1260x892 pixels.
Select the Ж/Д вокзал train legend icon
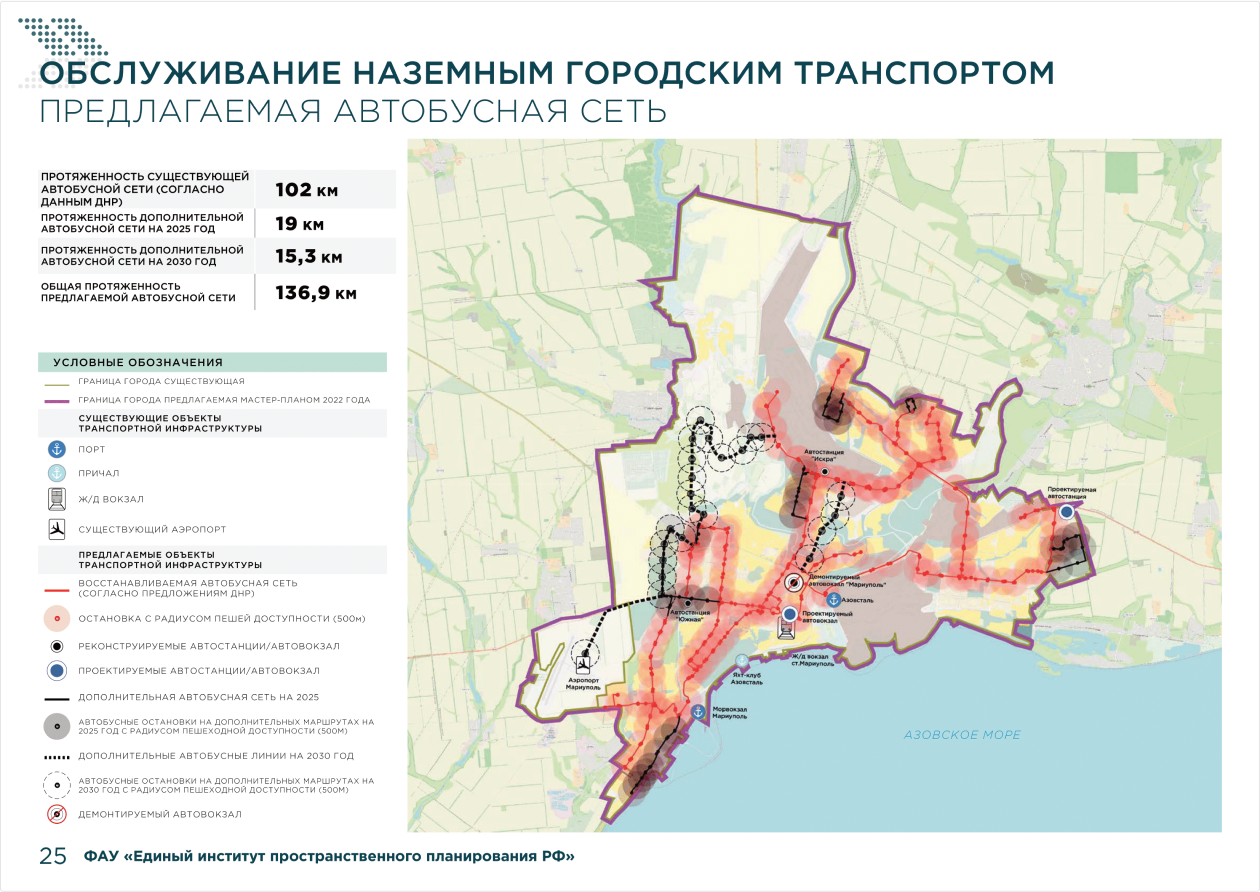coord(57,499)
